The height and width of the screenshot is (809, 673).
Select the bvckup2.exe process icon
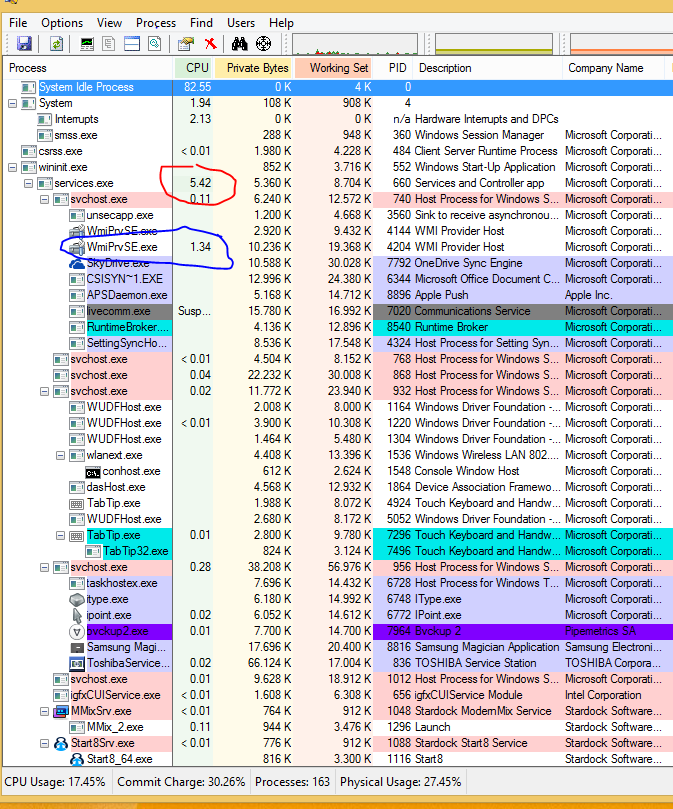coord(77,631)
